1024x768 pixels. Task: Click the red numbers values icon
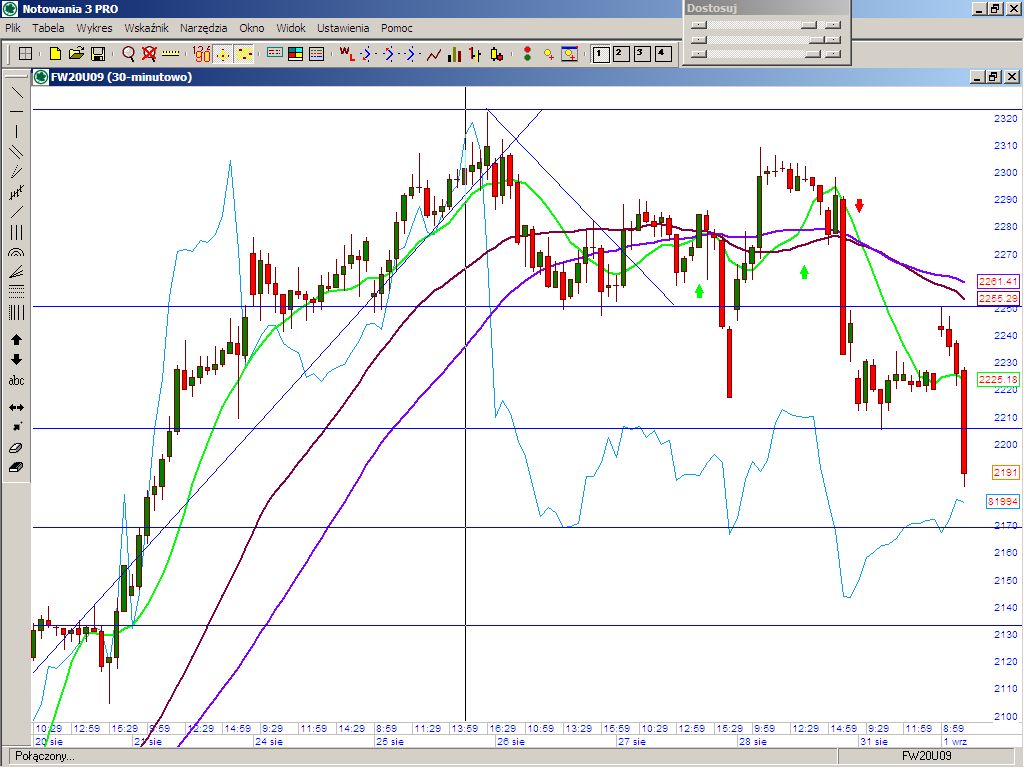pyautogui.click(x=202, y=54)
